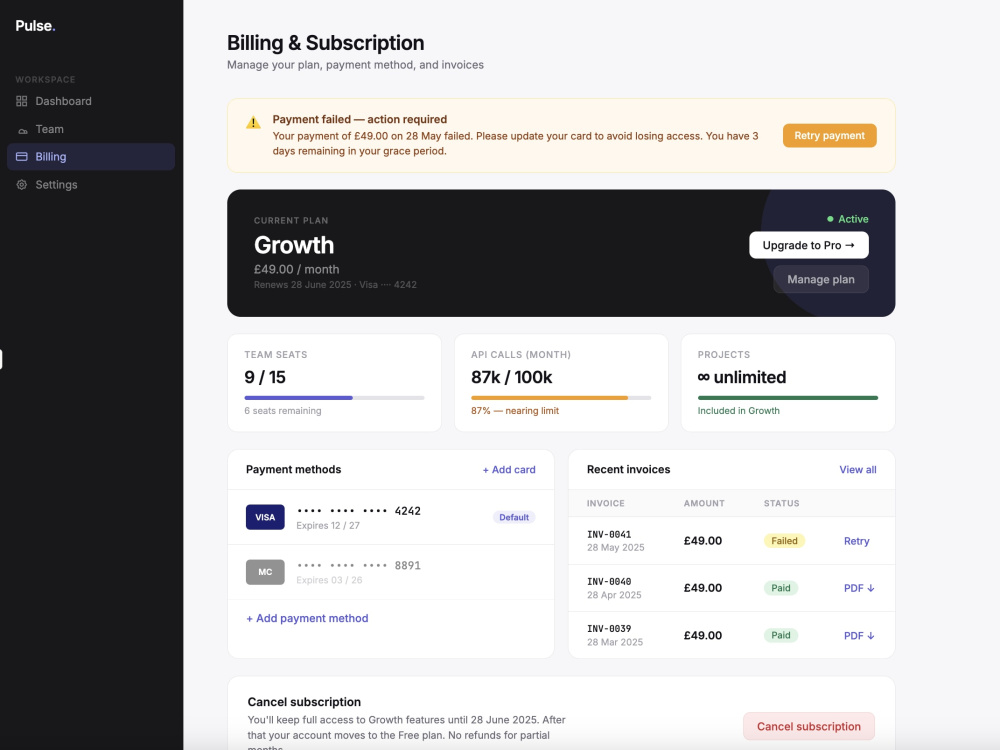Click the Billing card icon in sidebar
1000x750 pixels.
coord(22,156)
